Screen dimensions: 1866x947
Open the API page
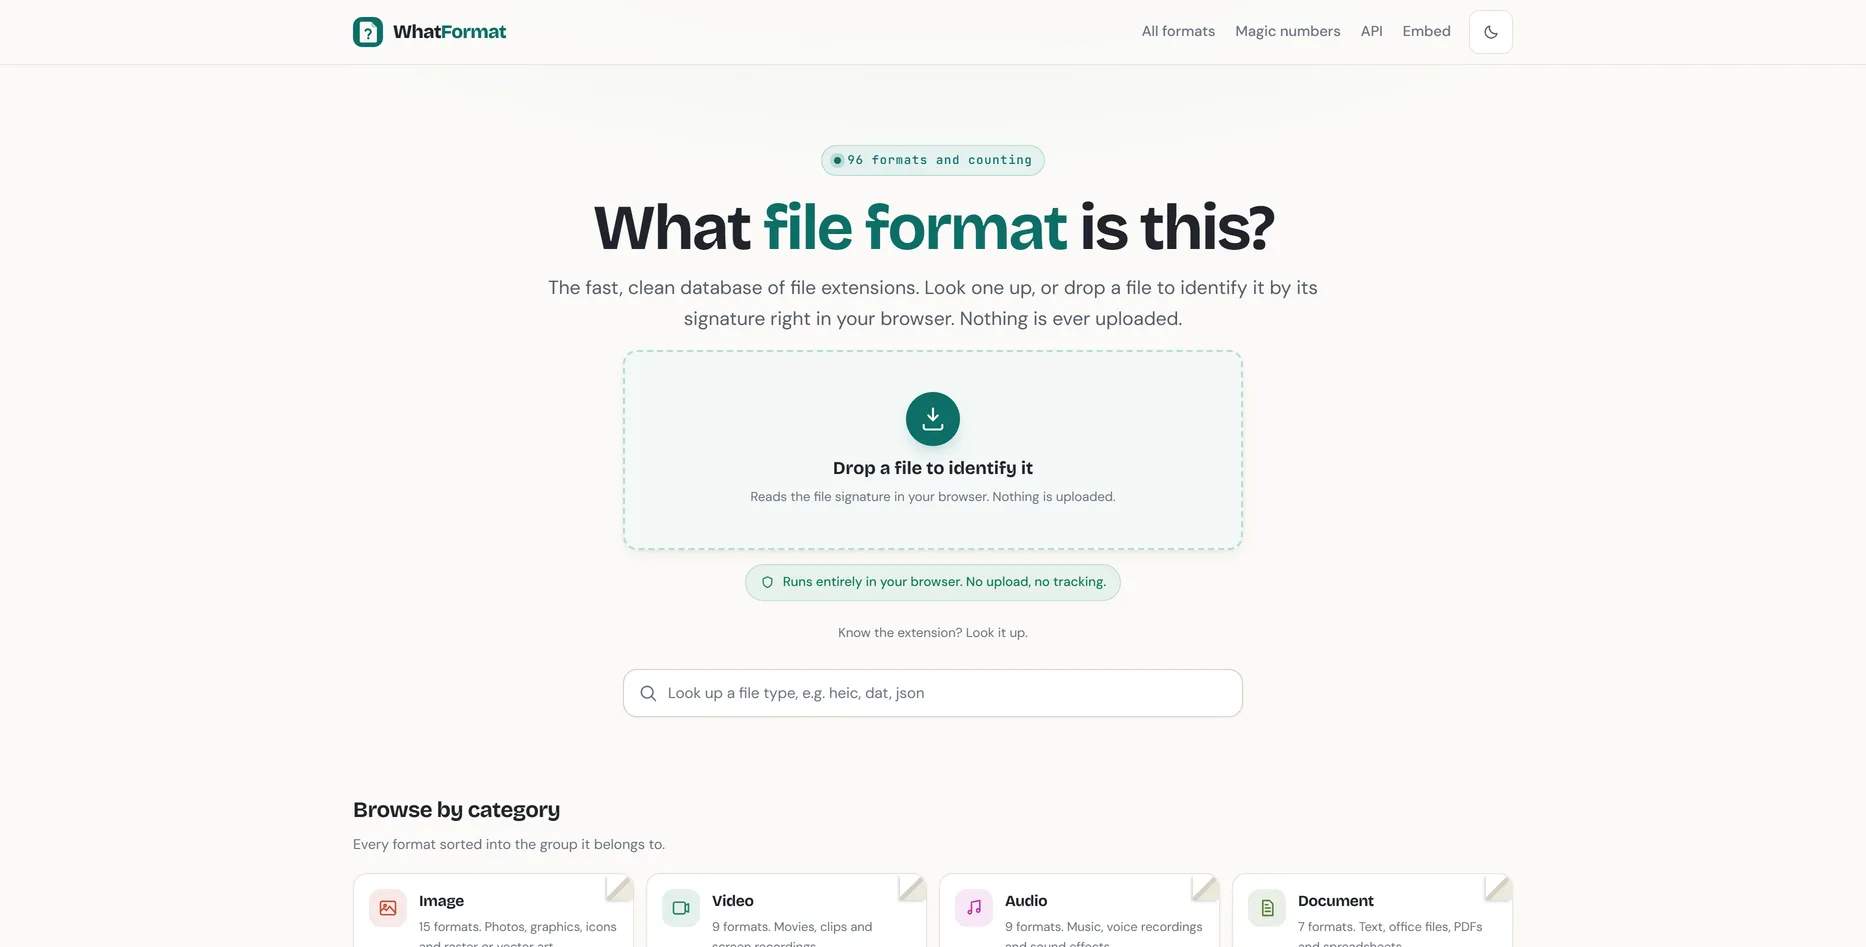click(1371, 31)
